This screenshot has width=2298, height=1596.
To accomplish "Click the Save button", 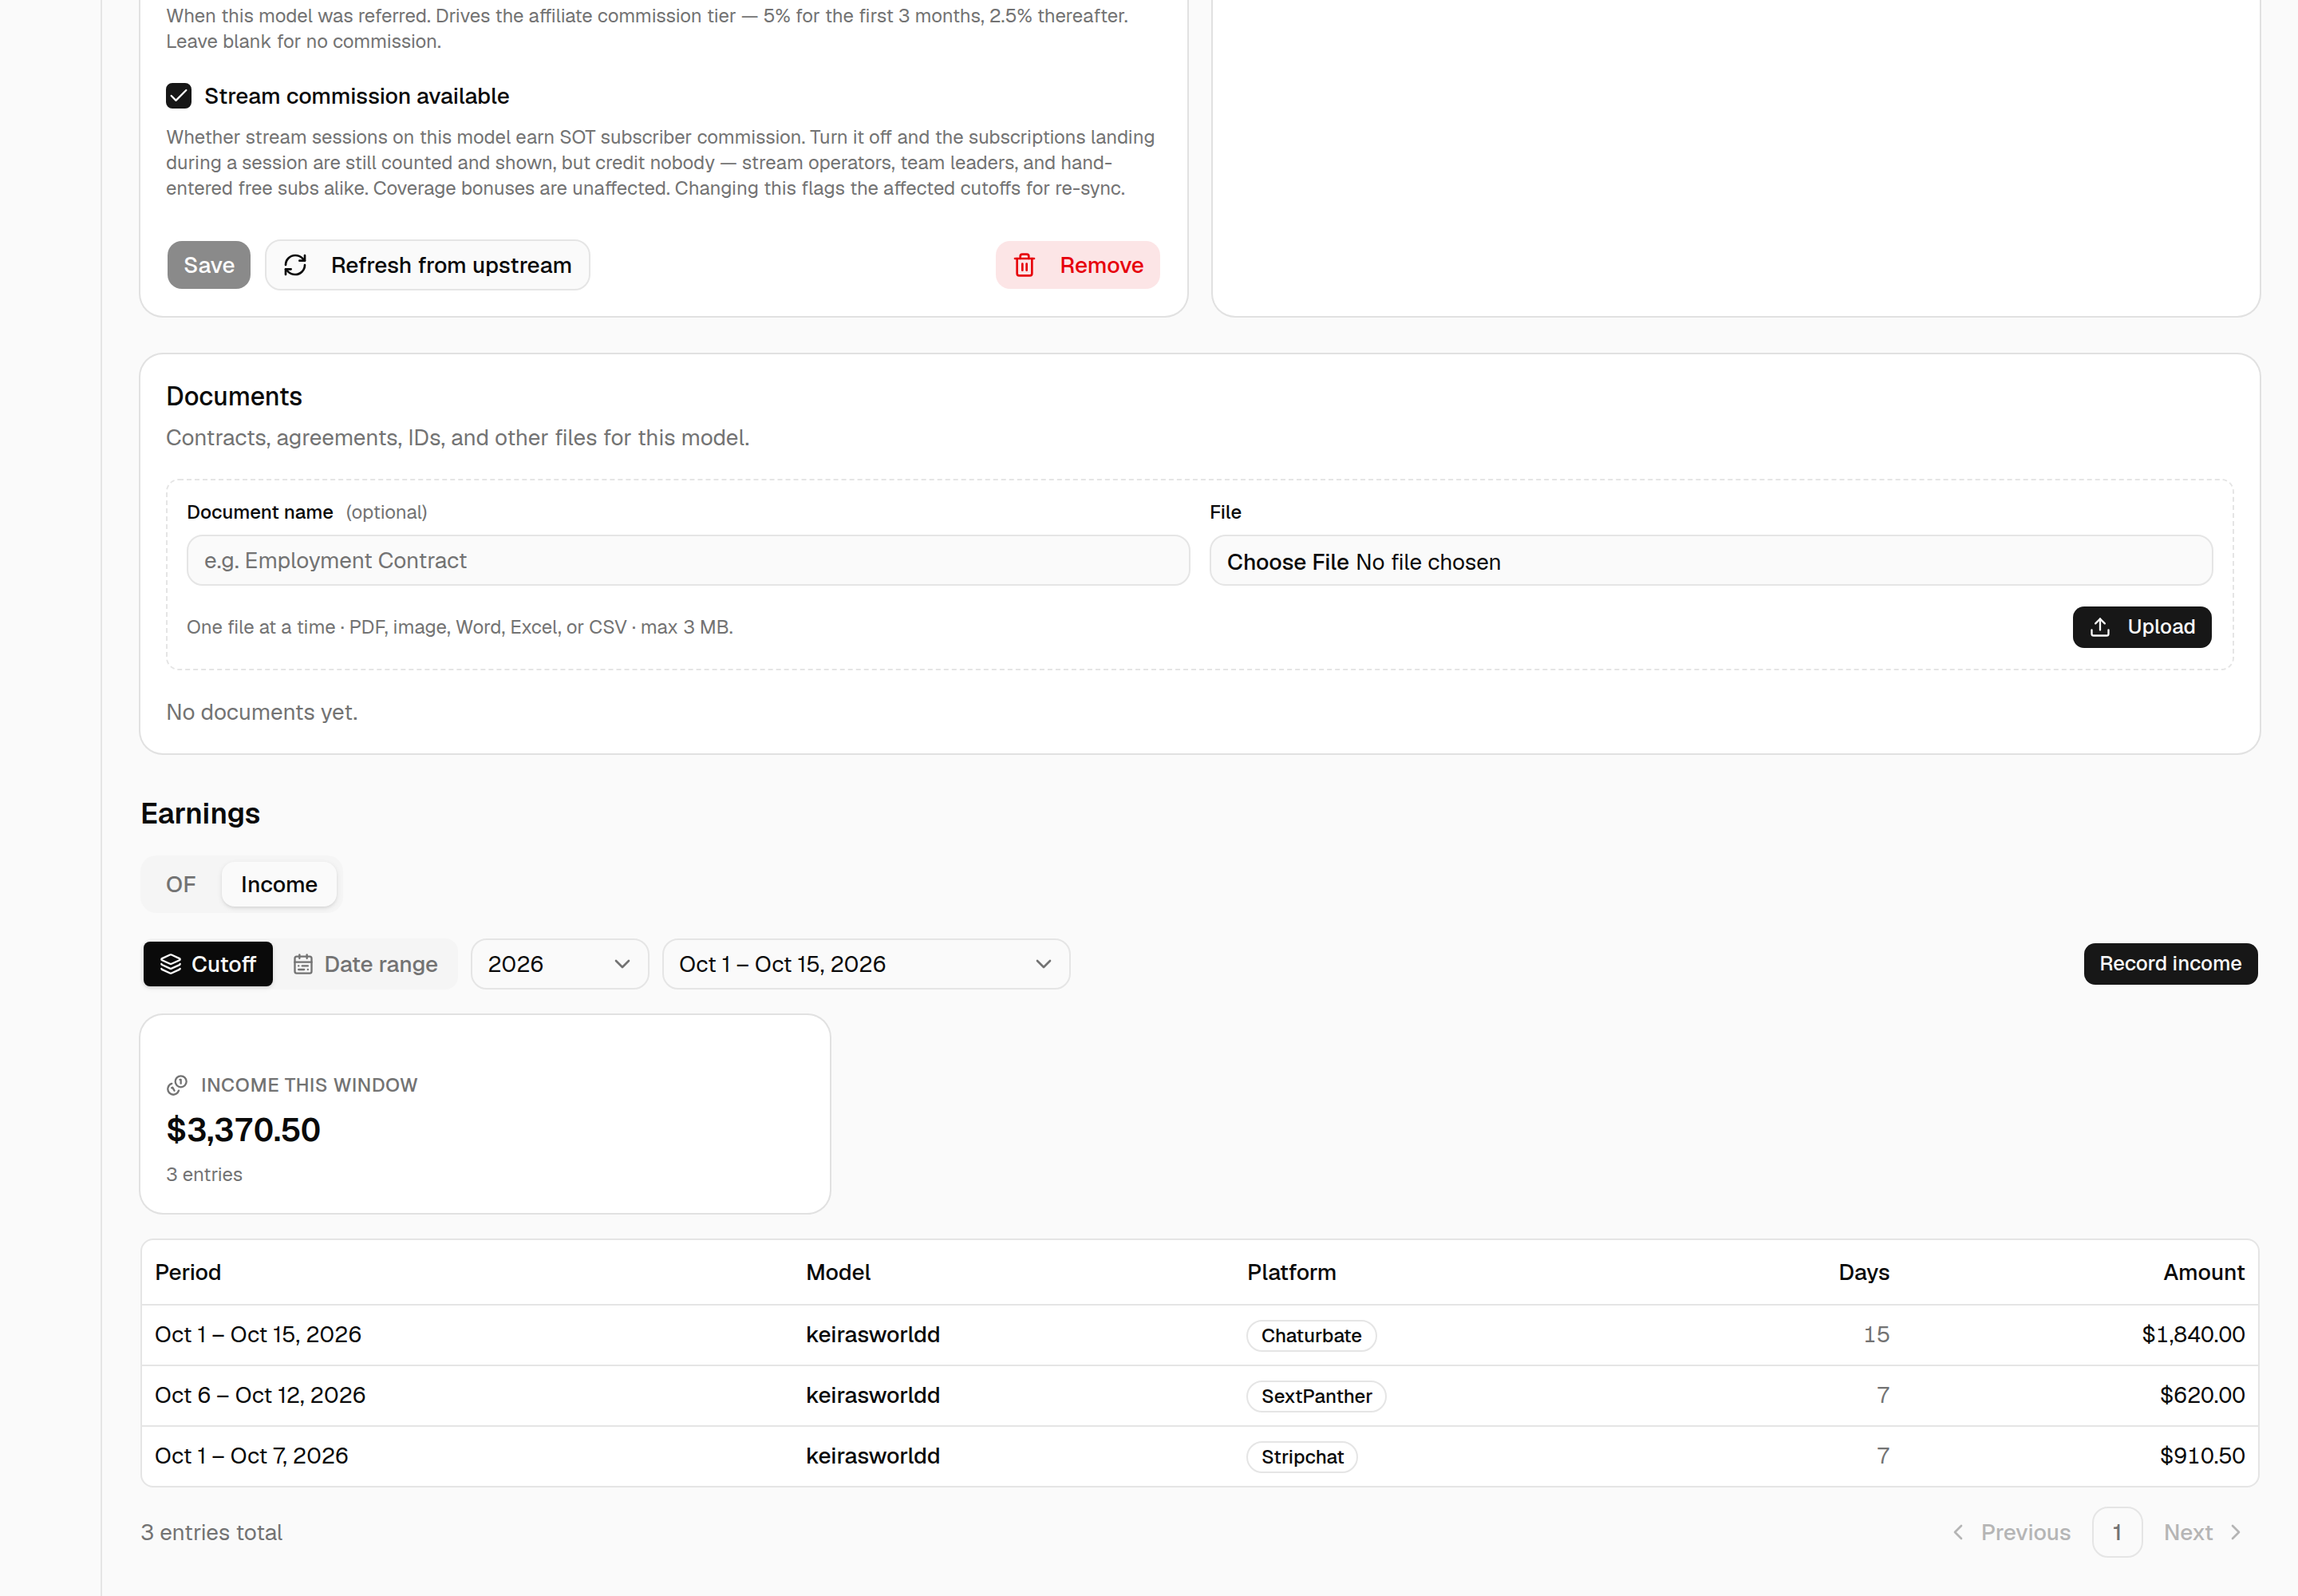I will pos(208,265).
